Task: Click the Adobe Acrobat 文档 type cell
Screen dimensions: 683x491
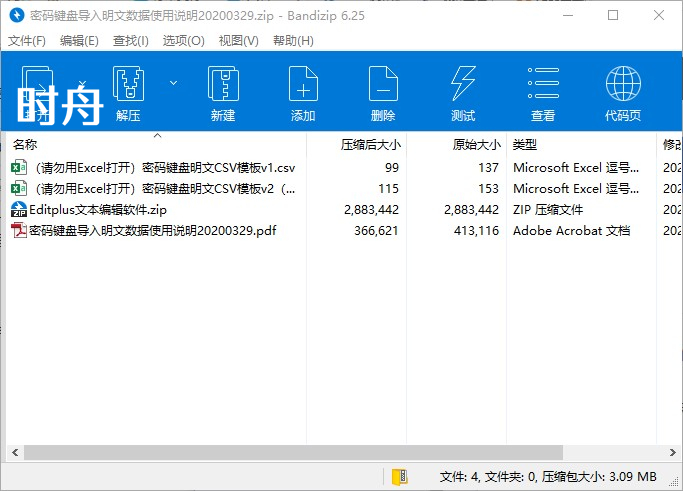Action: pyautogui.click(x=571, y=231)
